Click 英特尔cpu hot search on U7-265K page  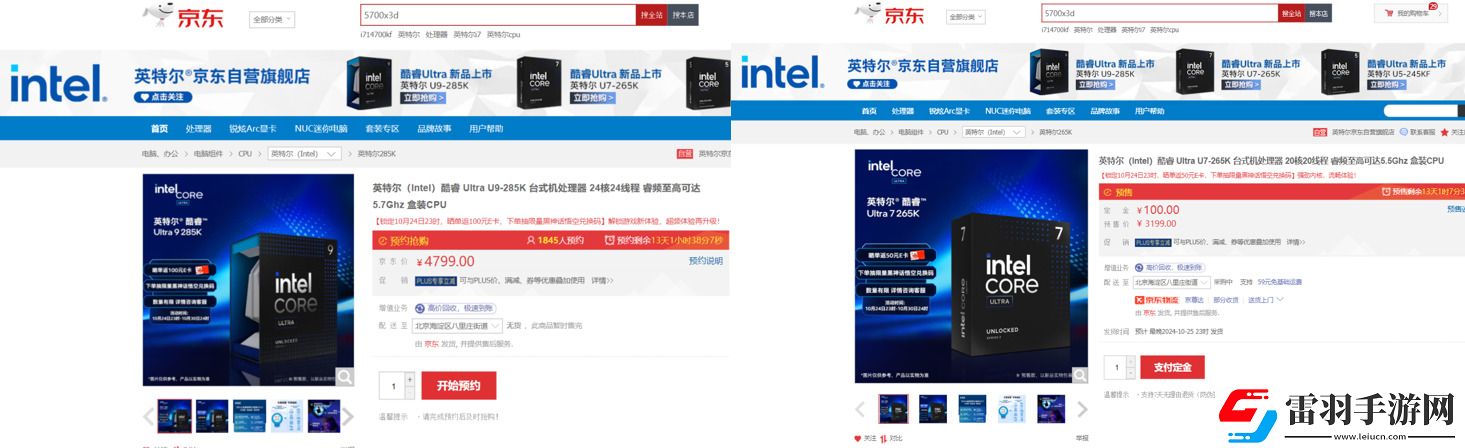point(1164,30)
